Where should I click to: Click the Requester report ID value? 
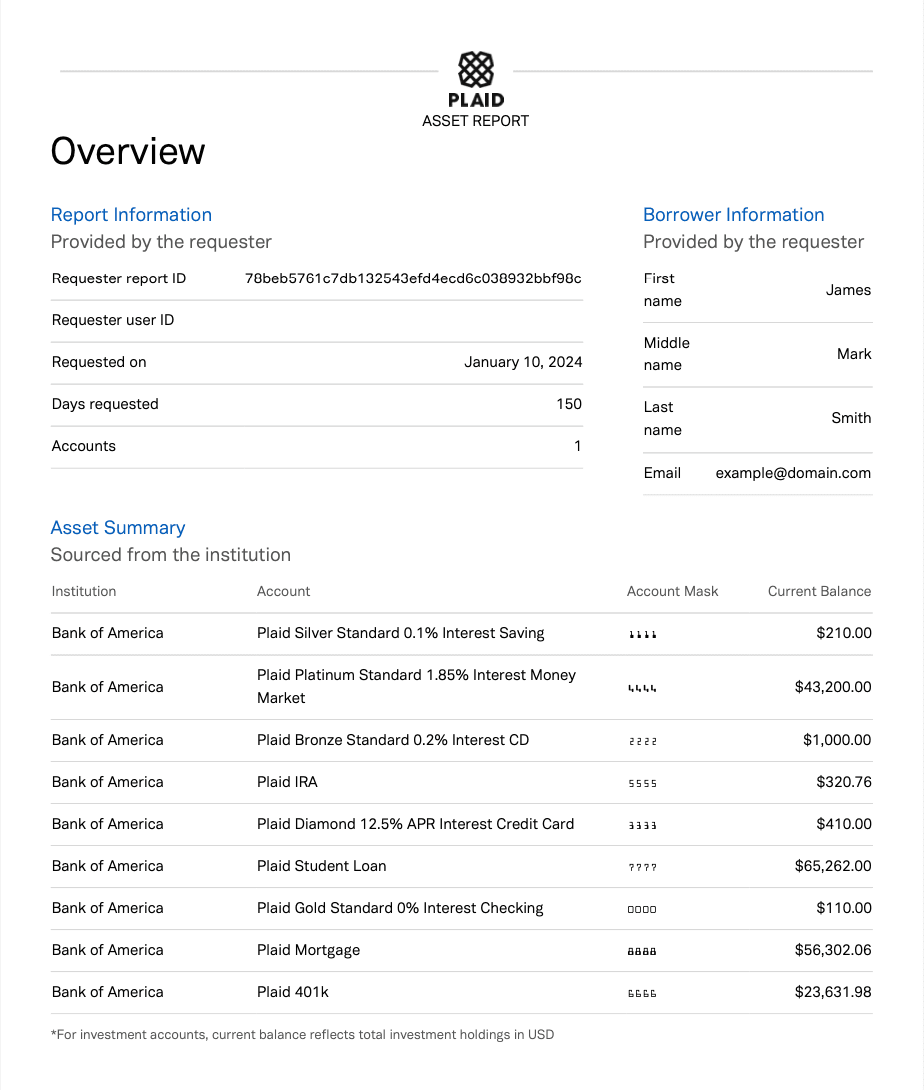click(411, 278)
